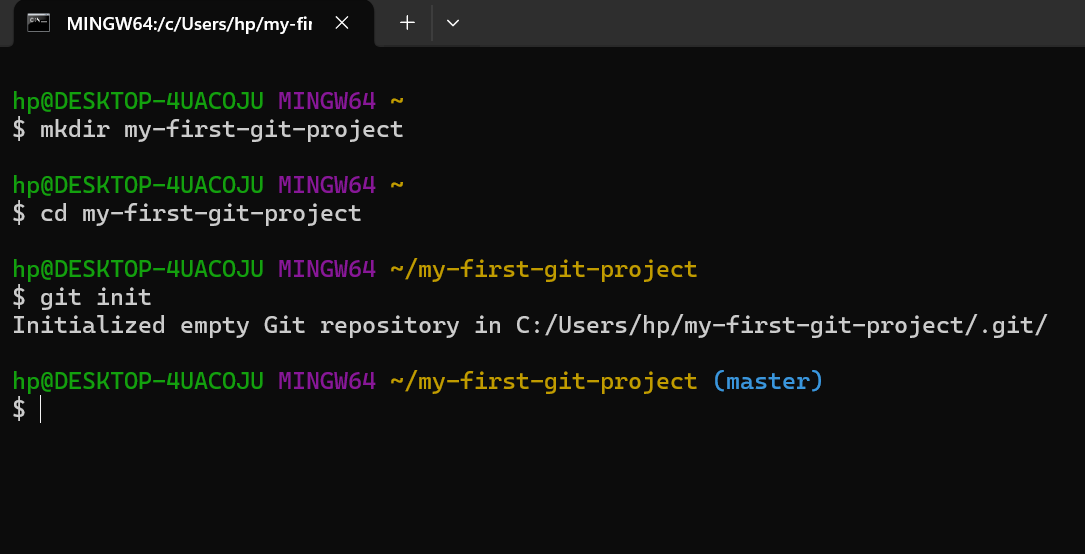This screenshot has width=1085, height=554.
Task: Click "hp@DESKTOP-4UACOJU" on the bottom prompt line
Action: (x=138, y=381)
